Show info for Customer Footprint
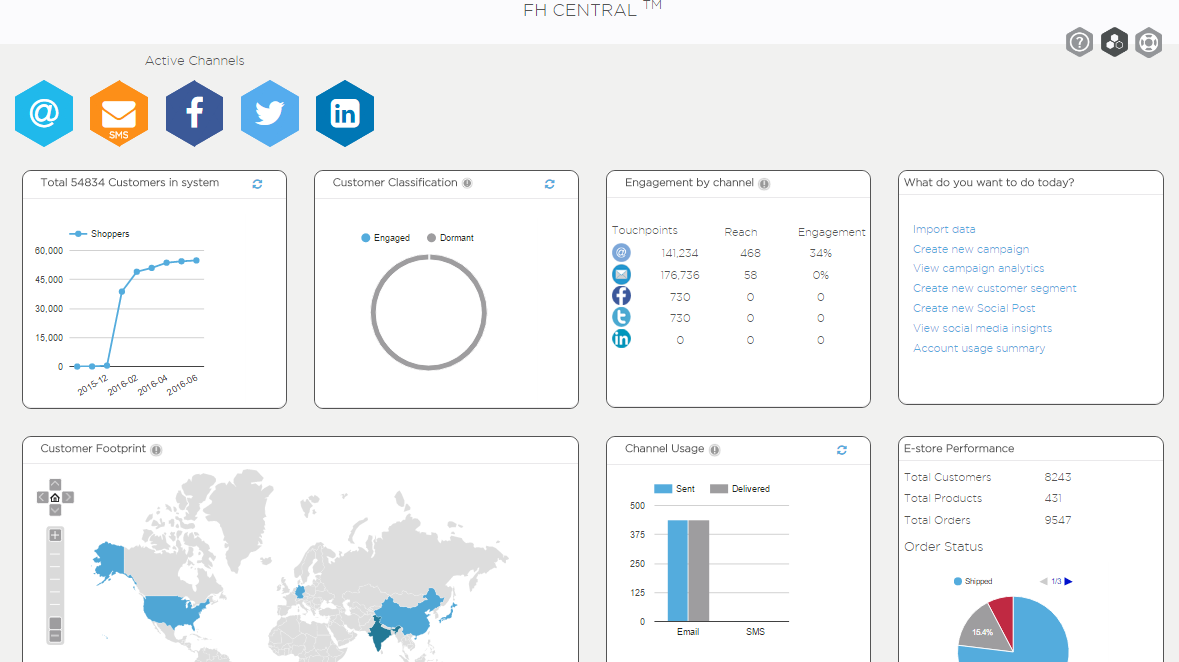The height and width of the screenshot is (662, 1179). (156, 450)
